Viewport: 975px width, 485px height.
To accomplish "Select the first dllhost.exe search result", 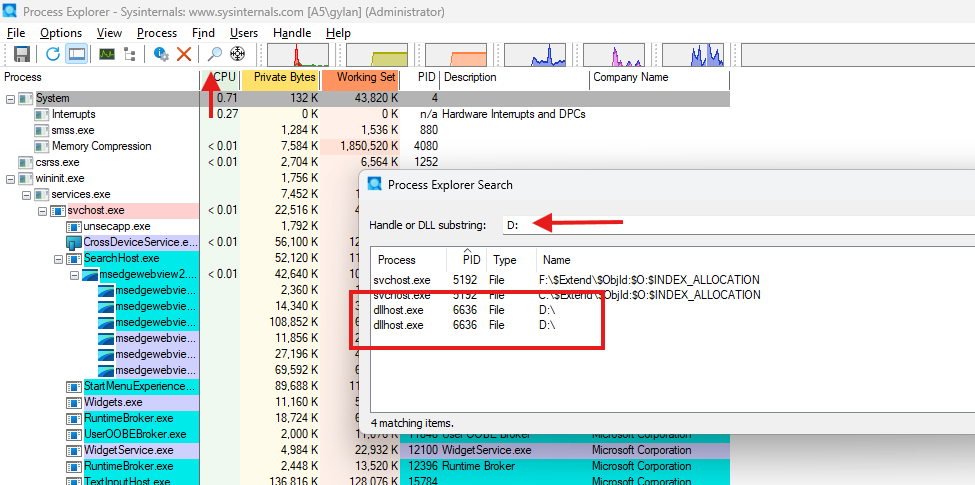I will (x=397, y=310).
